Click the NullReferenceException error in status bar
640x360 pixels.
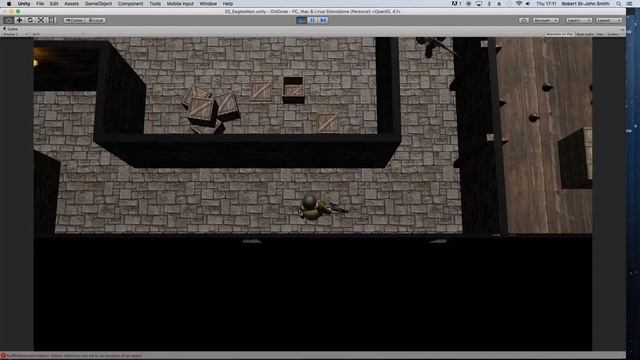coord(75,356)
